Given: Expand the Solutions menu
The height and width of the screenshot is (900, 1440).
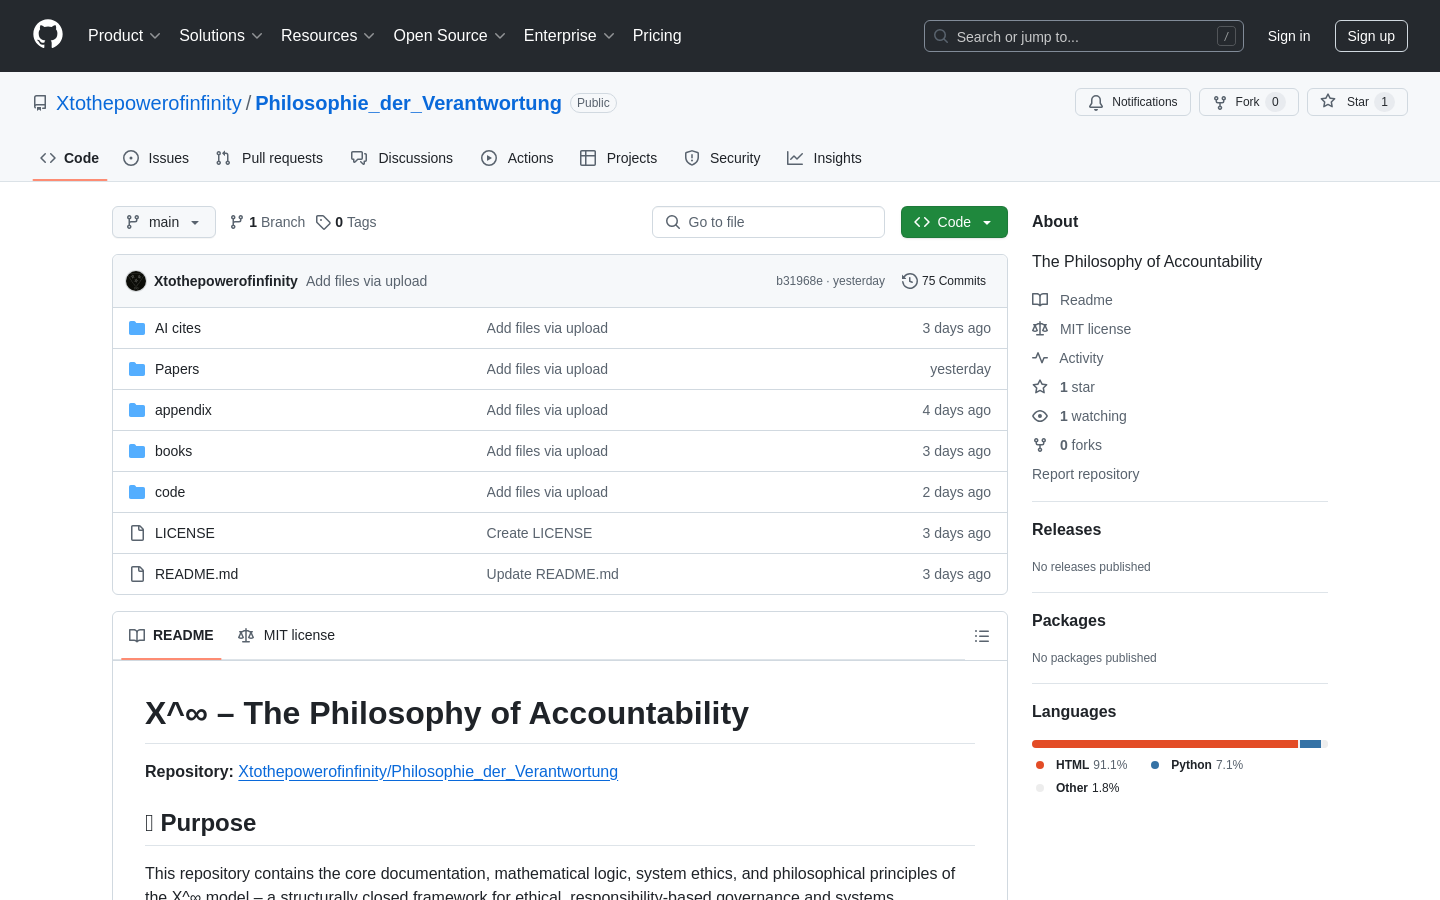Looking at the screenshot, I should tap(221, 36).
